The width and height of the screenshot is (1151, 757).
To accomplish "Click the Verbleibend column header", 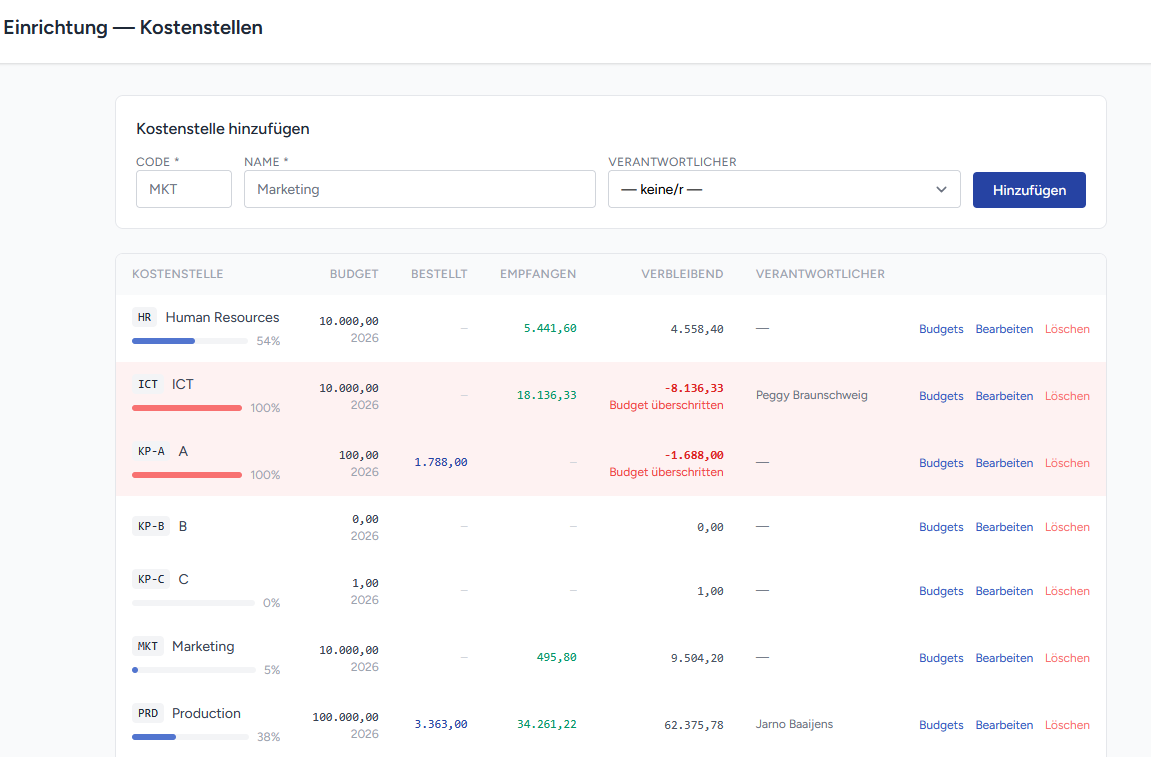I will click(682, 274).
